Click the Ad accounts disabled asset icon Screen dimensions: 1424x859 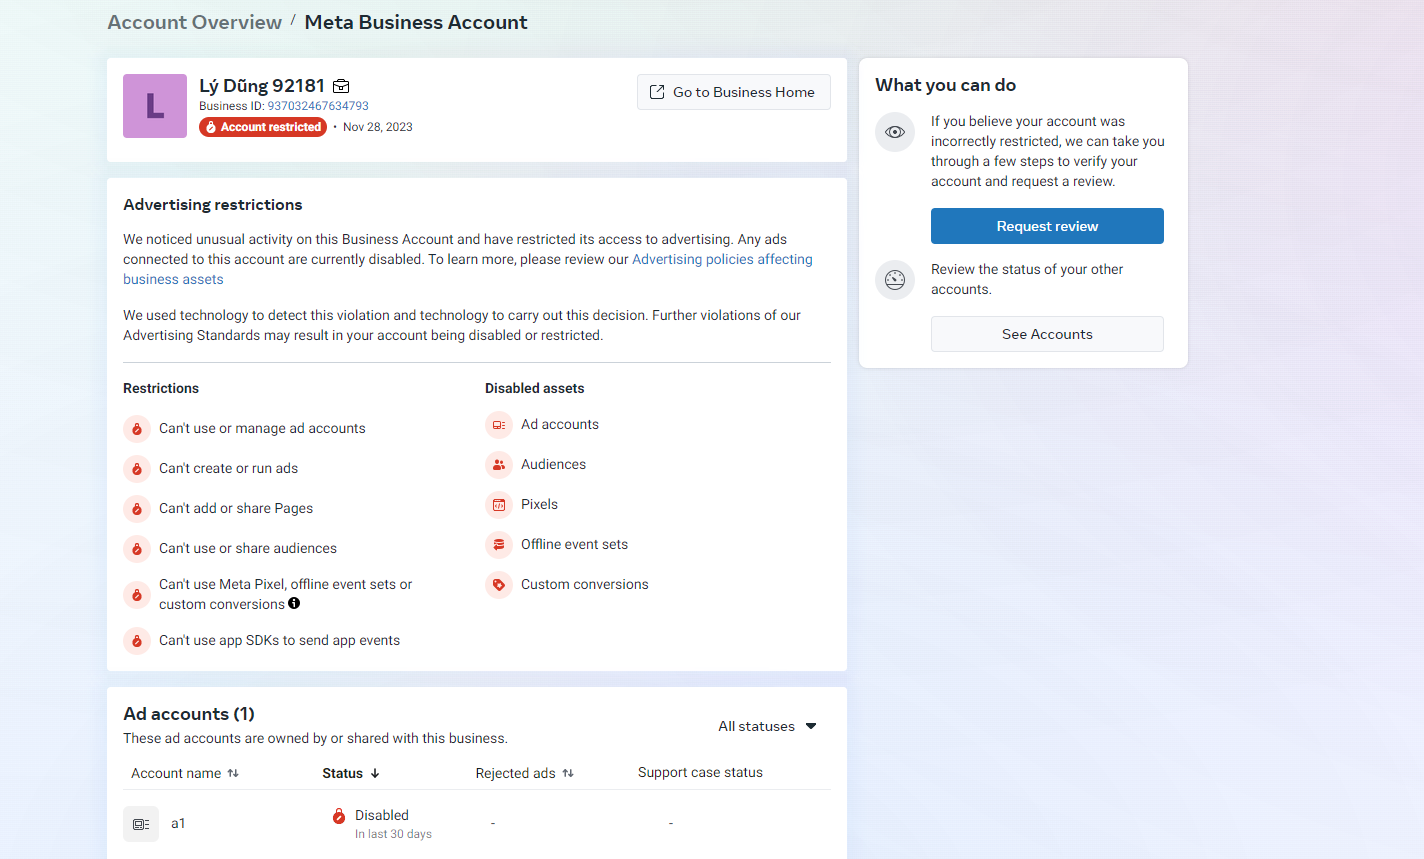coord(499,425)
